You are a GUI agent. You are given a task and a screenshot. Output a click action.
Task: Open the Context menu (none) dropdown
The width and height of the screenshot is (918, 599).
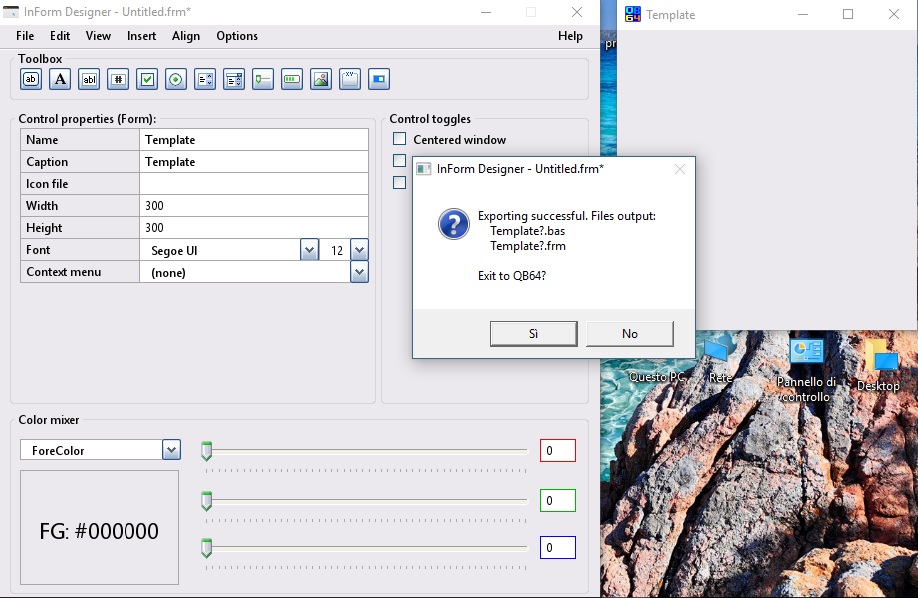pos(359,272)
